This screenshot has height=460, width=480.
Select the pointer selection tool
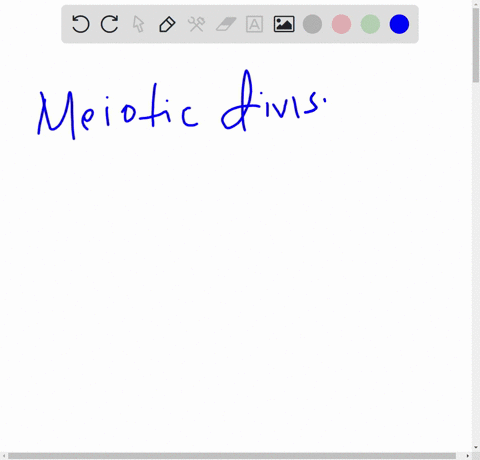(138, 24)
